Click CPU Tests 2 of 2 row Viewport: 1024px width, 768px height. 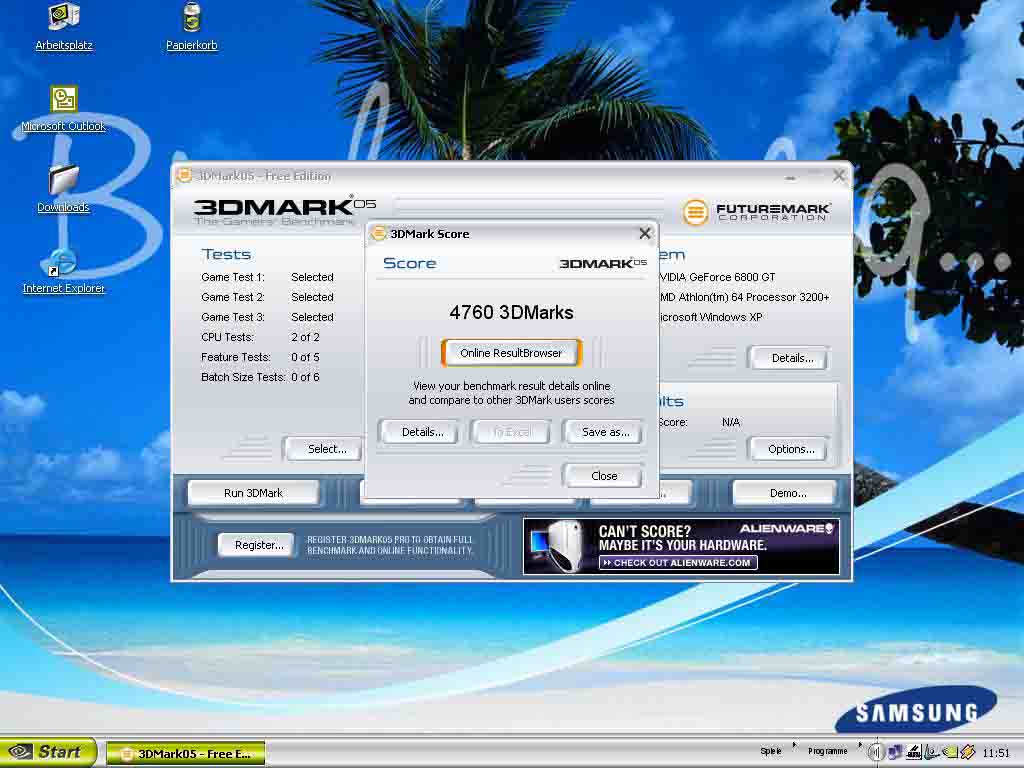coord(260,337)
